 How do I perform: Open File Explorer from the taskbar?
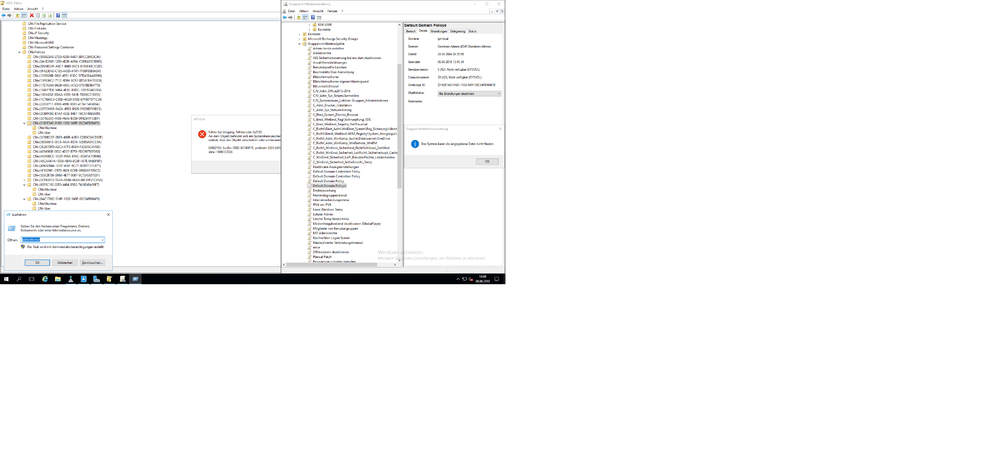[x=58, y=279]
